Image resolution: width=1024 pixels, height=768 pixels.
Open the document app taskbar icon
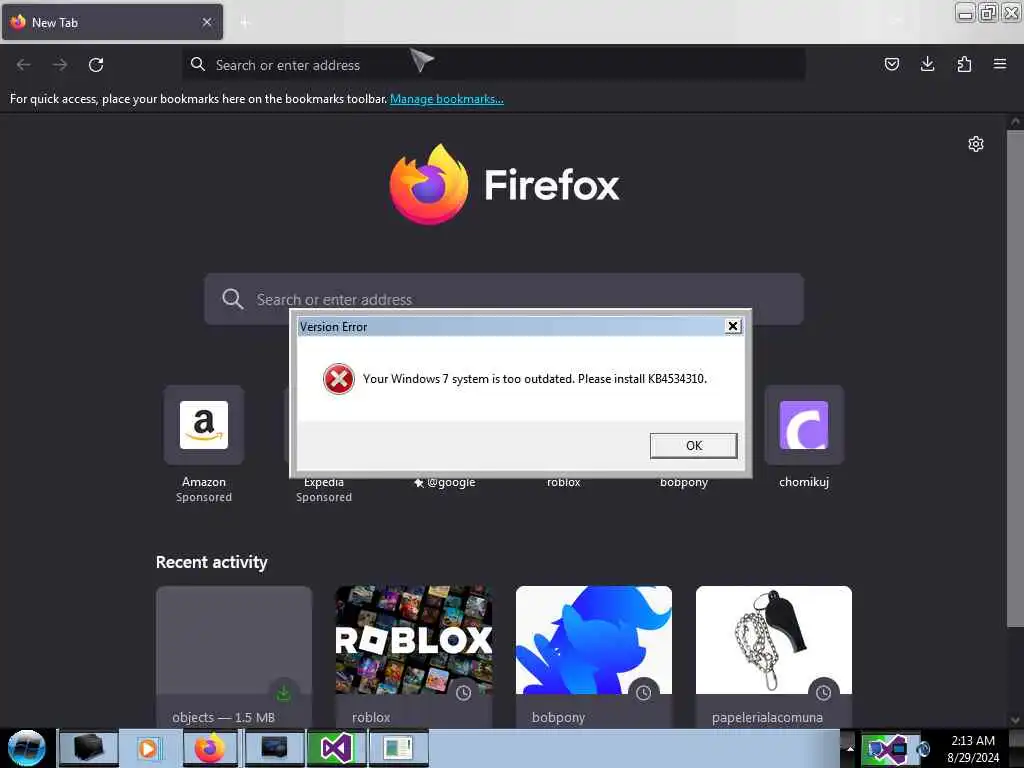(398, 748)
